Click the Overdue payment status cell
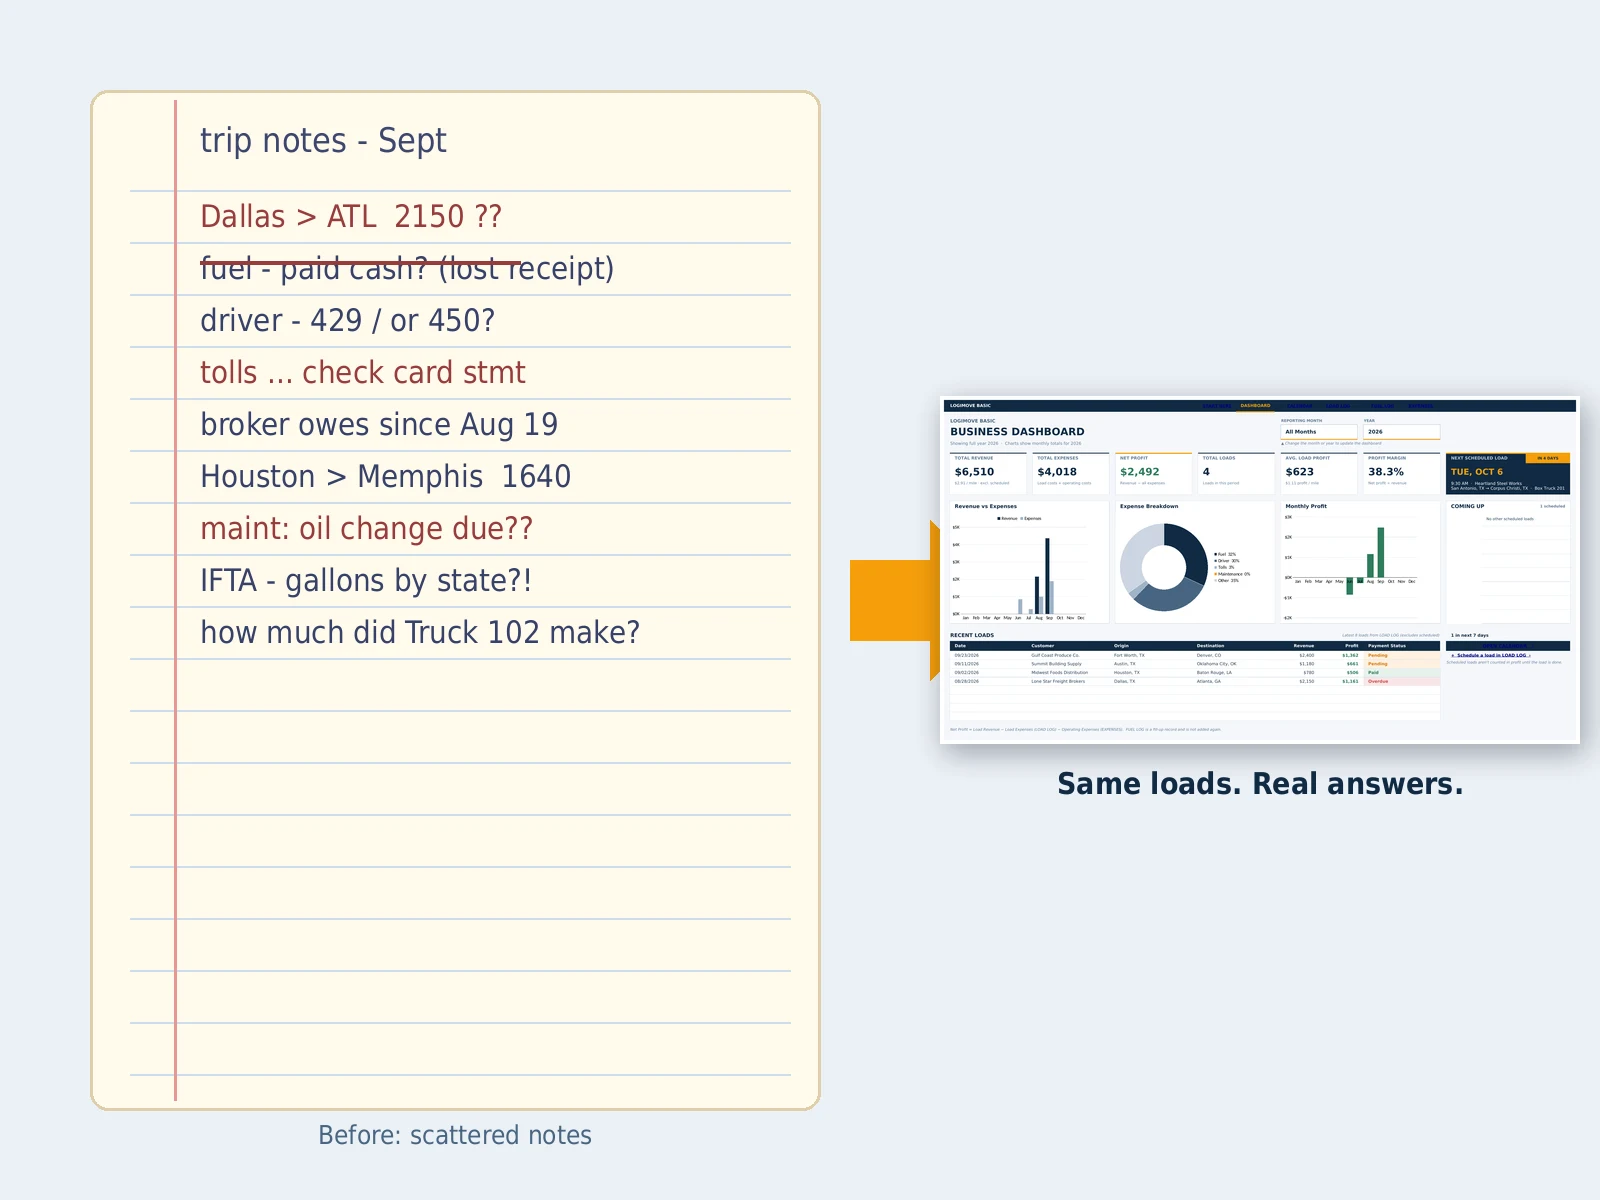1600x1200 pixels. click(1402, 681)
